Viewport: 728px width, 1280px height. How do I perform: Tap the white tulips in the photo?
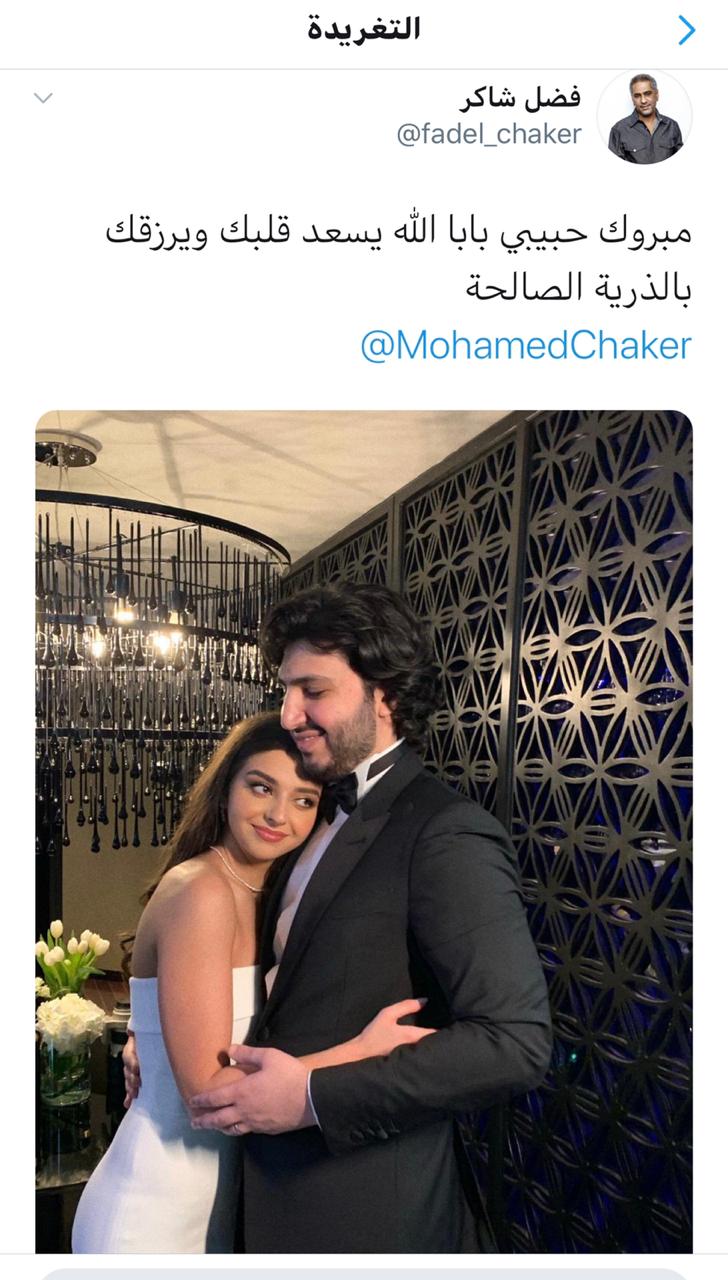72,956
